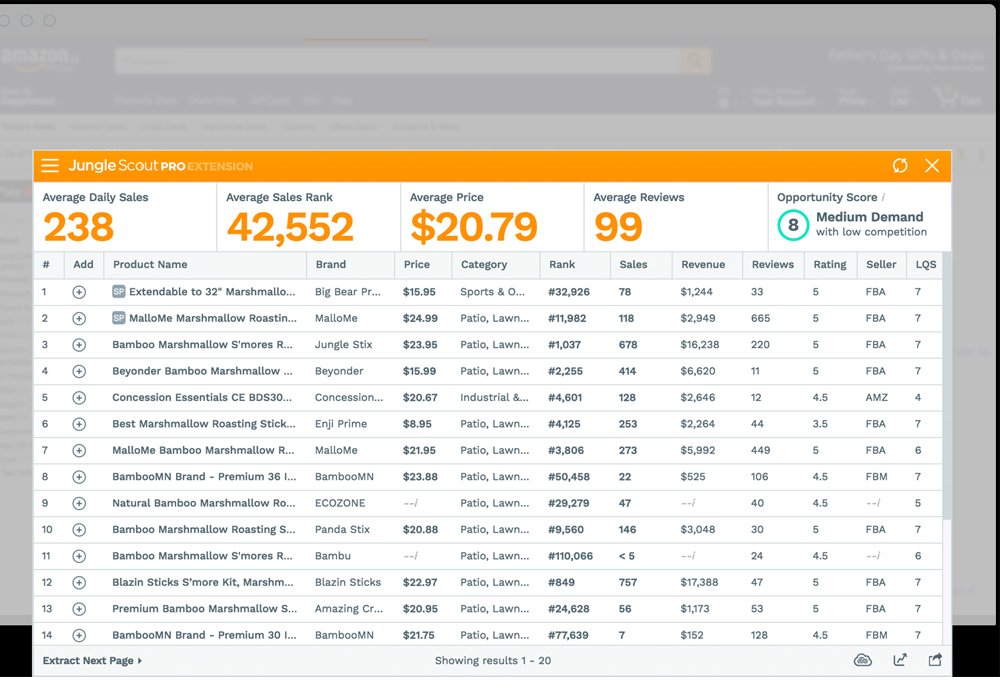Image resolution: width=1000 pixels, height=700 pixels.
Task: Sort table by Price column
Action: coord(416,265)
